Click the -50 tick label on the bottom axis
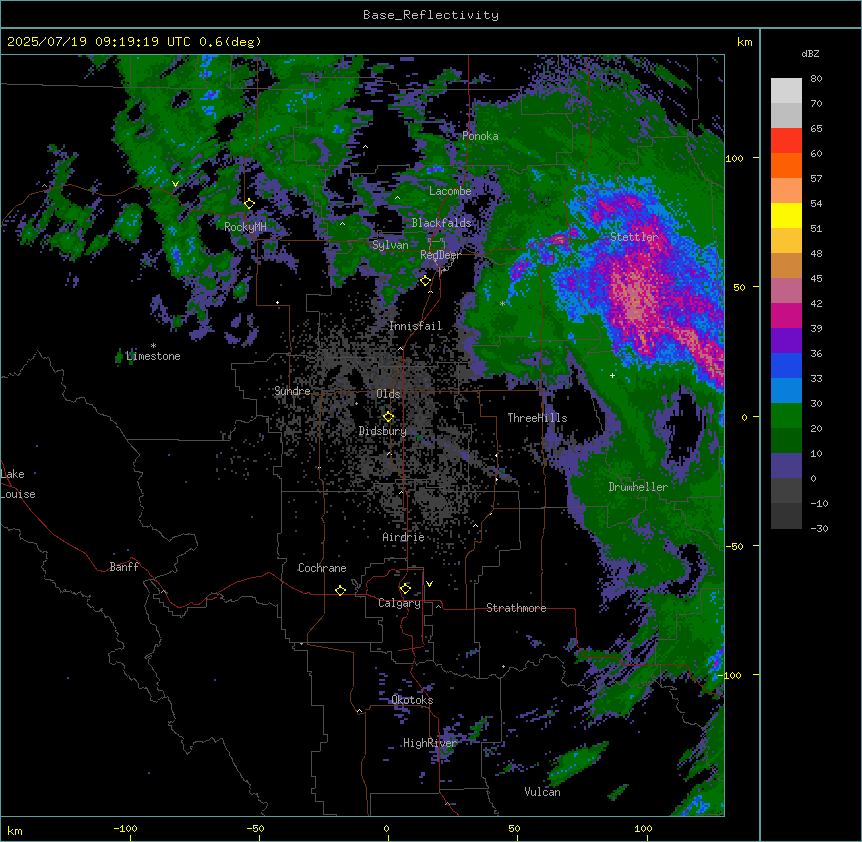862x842 pixels. pos(255,828)
